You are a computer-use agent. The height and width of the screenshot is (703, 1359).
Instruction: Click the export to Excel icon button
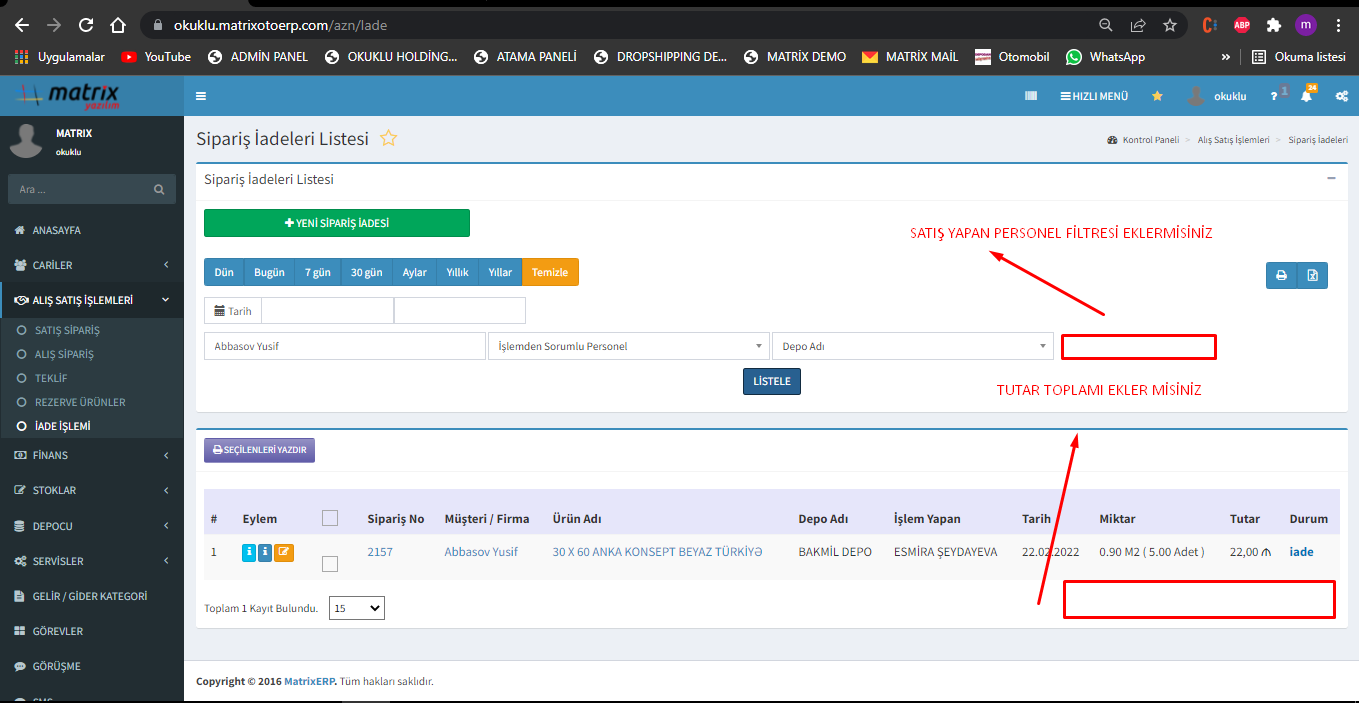1312,275
